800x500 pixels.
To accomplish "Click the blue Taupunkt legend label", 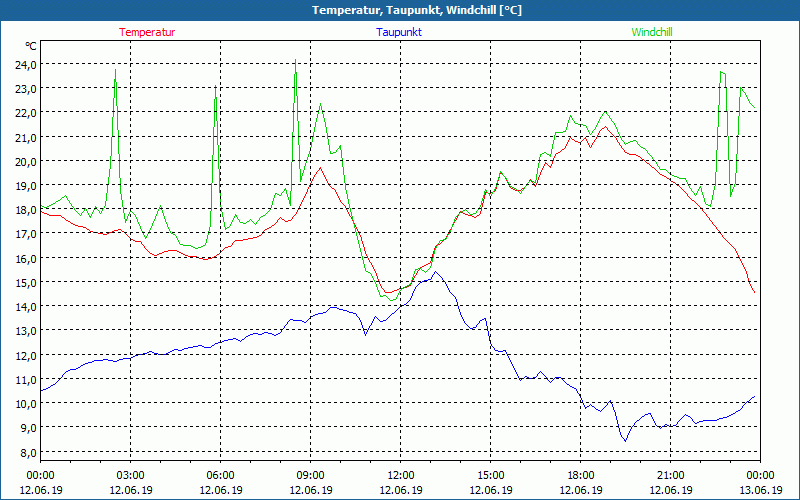I will [x=399, y=32].
